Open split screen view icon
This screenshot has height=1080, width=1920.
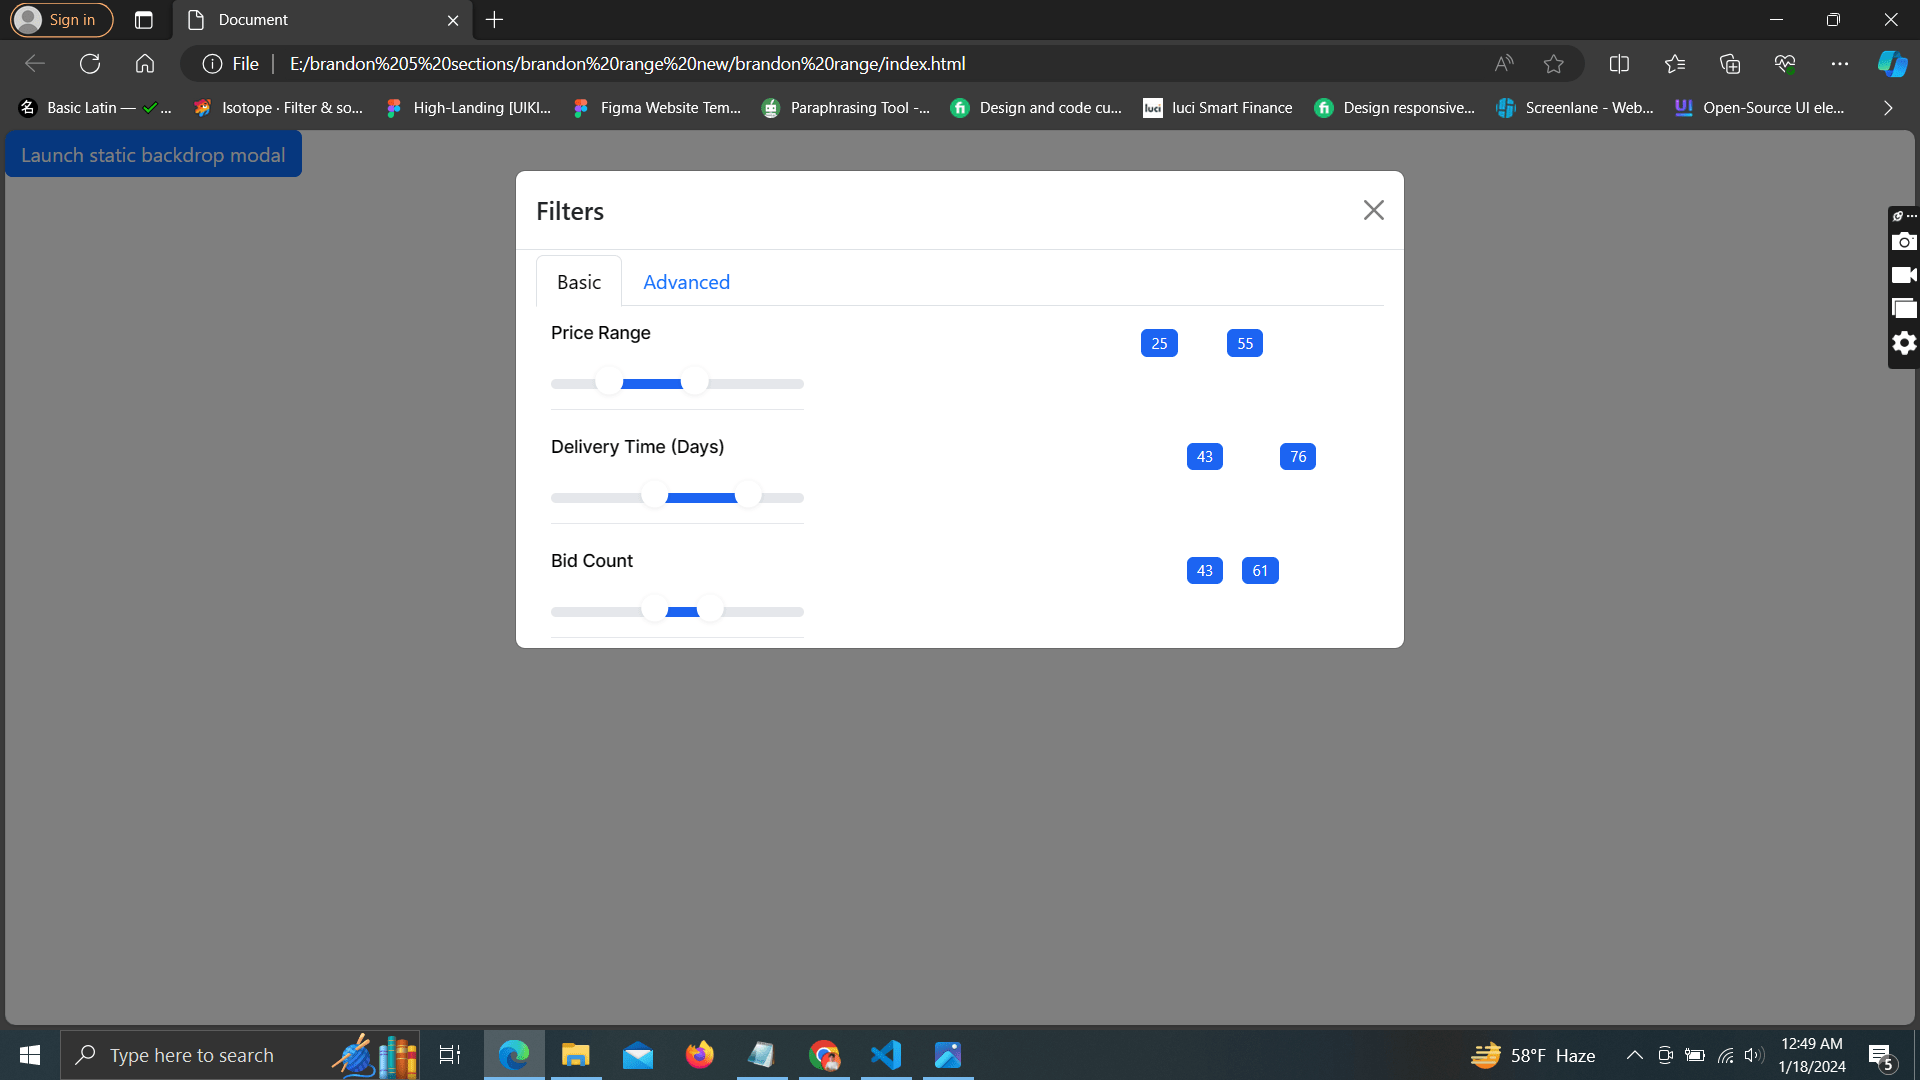[1619, 64]
